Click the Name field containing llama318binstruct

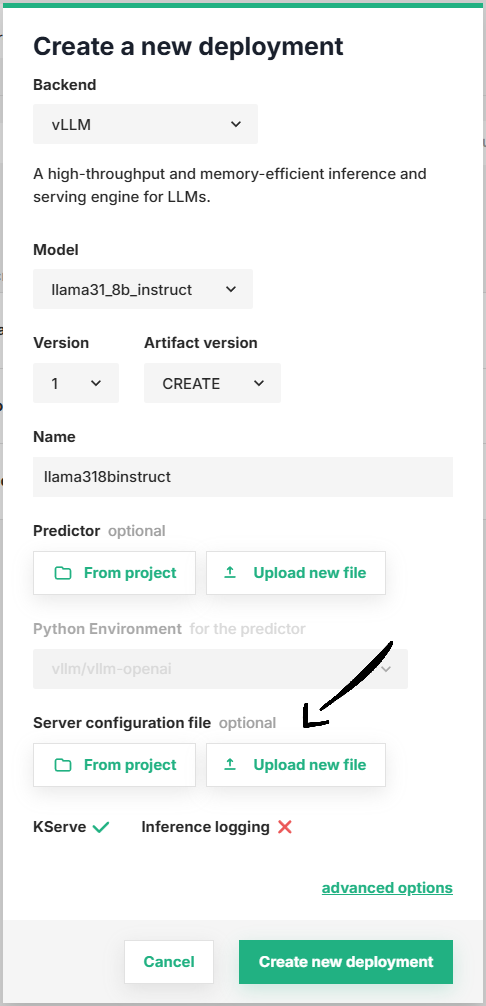[x=243, y=477]
